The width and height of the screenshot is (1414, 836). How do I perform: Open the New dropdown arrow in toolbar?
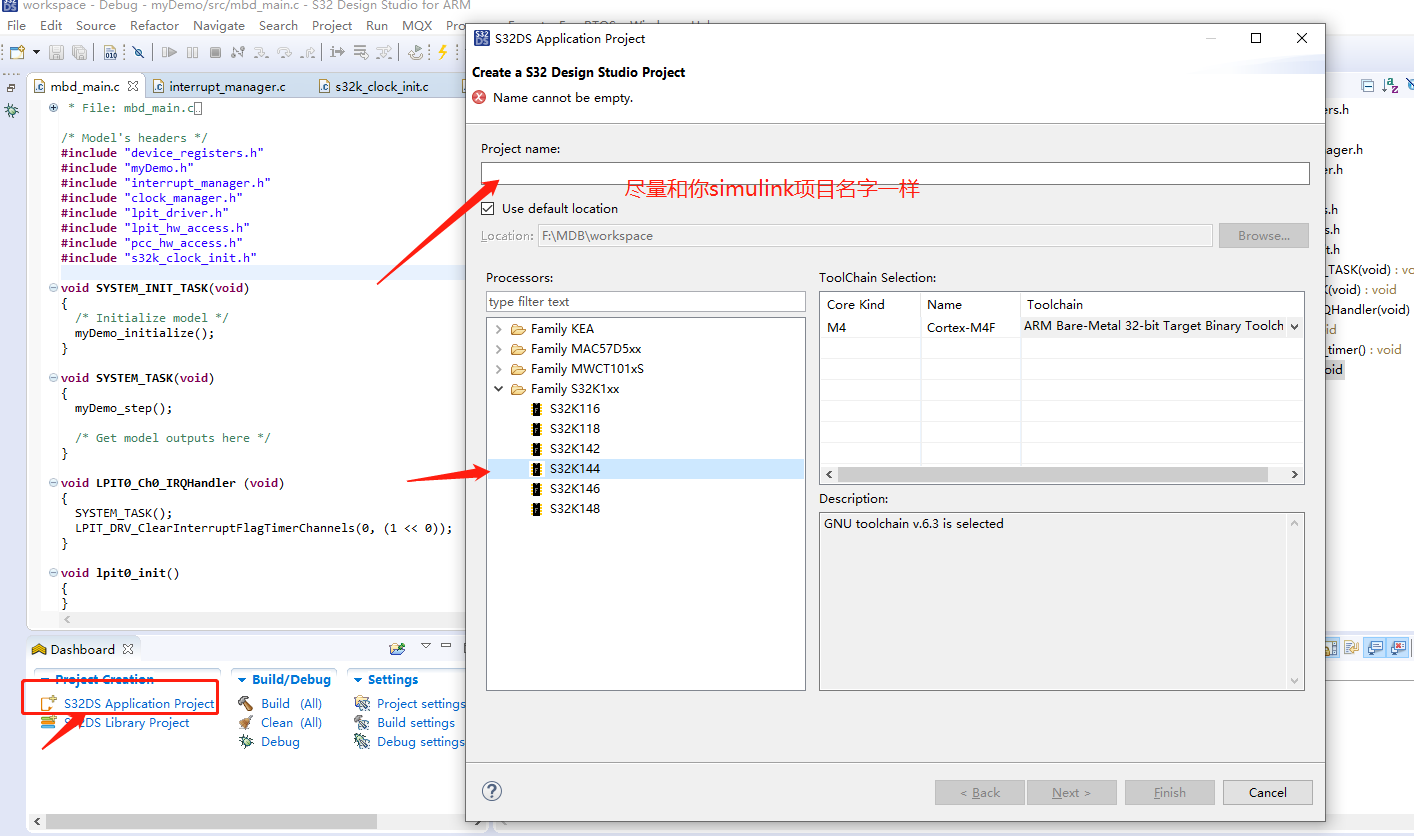tap(37, 52)
